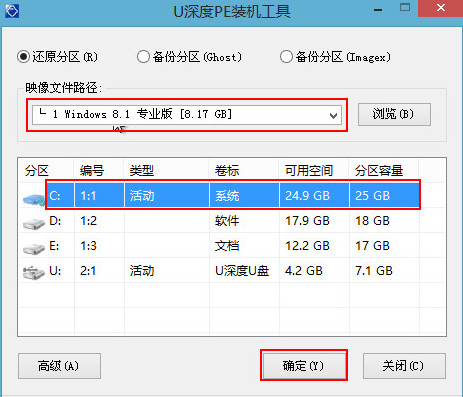The width and height of the screenshot is (463, 397).
Task: Select the D: partition label
Action: coord(55,221)
